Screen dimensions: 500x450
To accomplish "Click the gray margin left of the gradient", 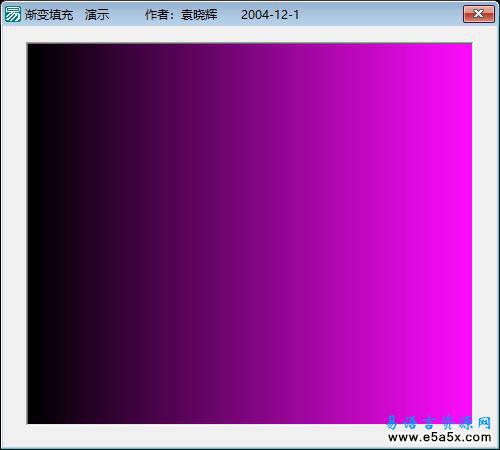I will tap(14, 233).
